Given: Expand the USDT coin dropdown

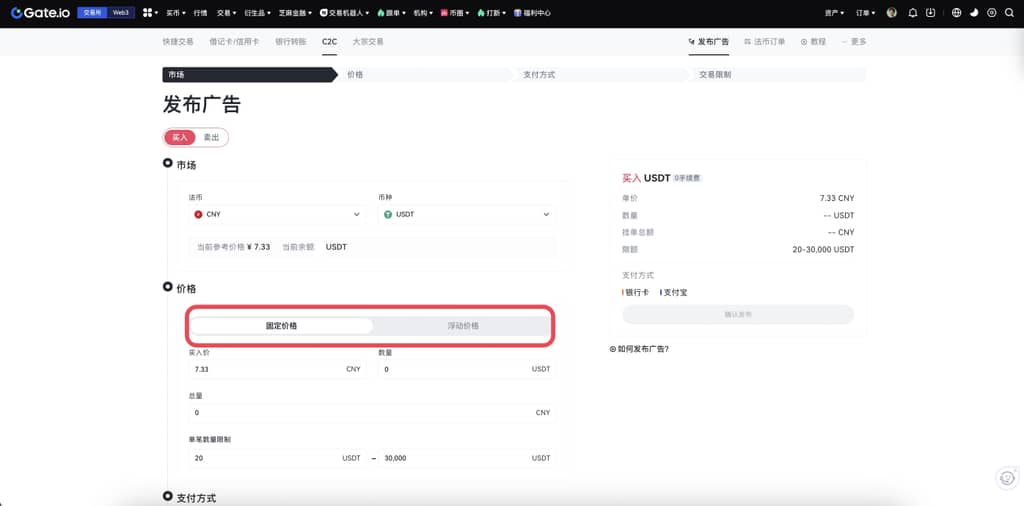Looking at the screenshot, I should click(467, 214).
